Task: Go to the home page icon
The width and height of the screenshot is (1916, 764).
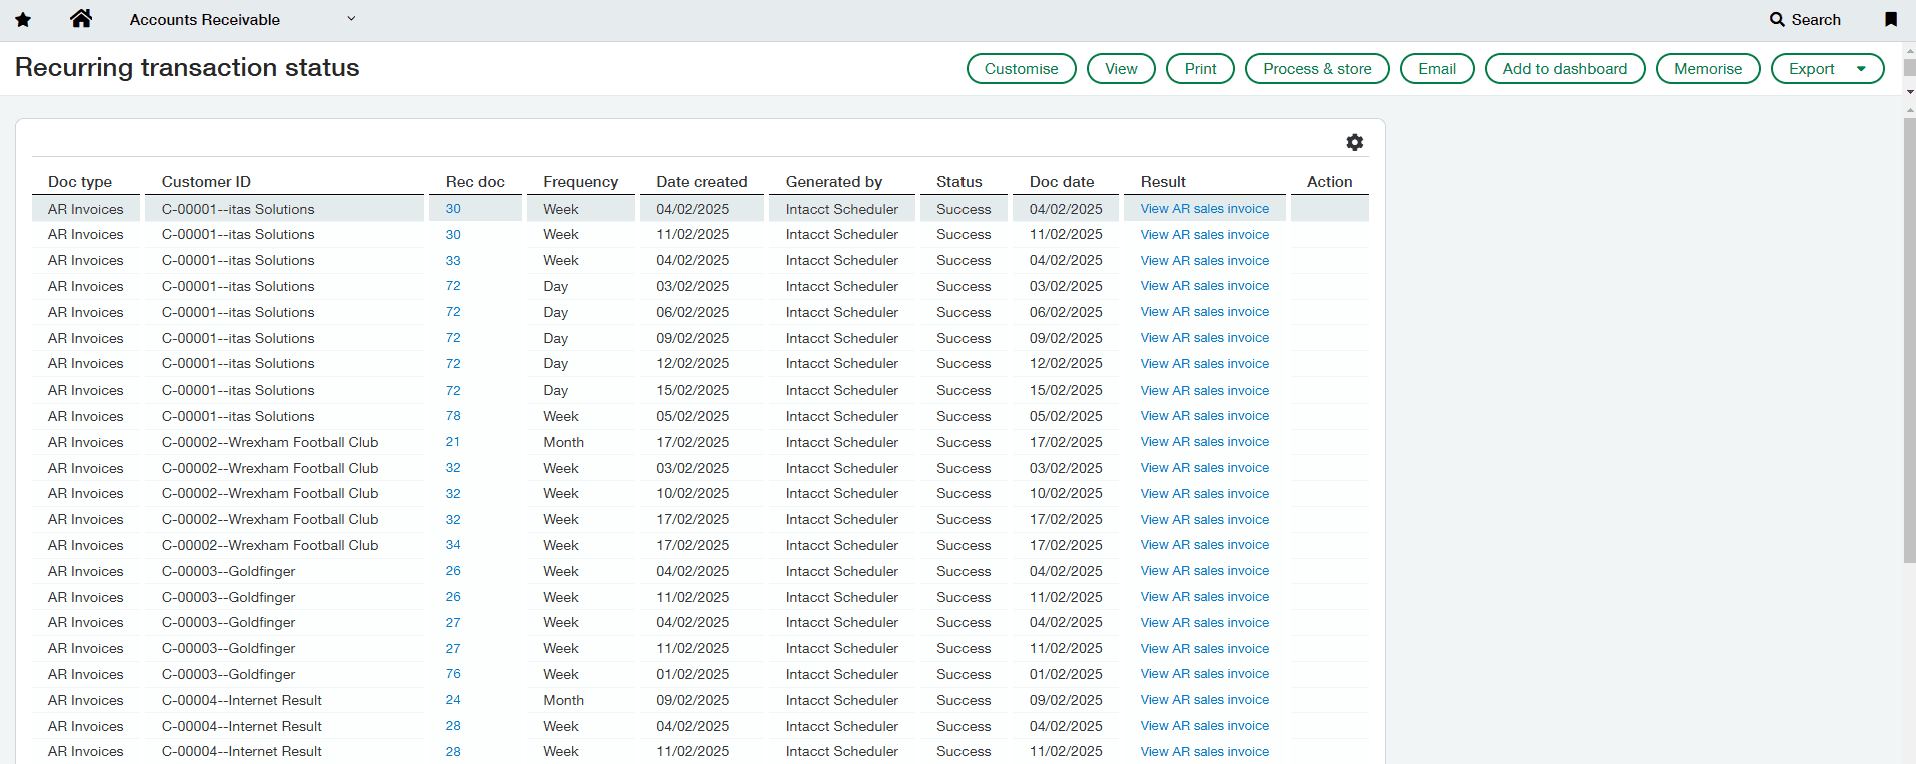Action: [x=82, y=19]
